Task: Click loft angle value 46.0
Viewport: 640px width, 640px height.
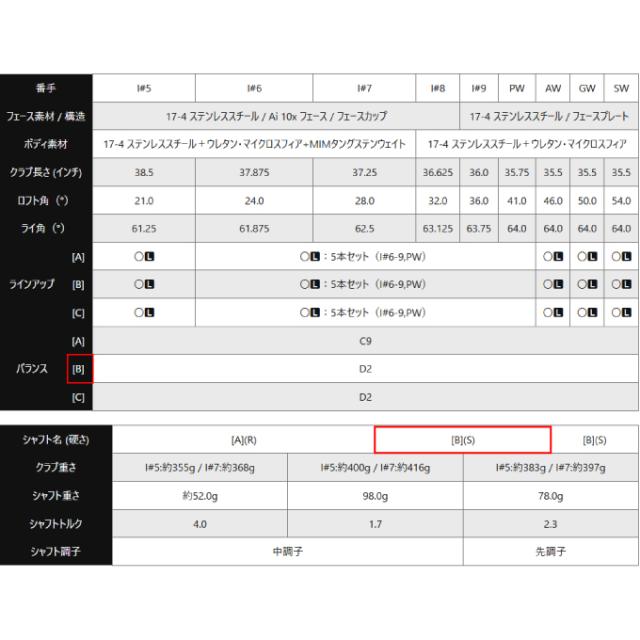Action: click(x=553, y=201)
